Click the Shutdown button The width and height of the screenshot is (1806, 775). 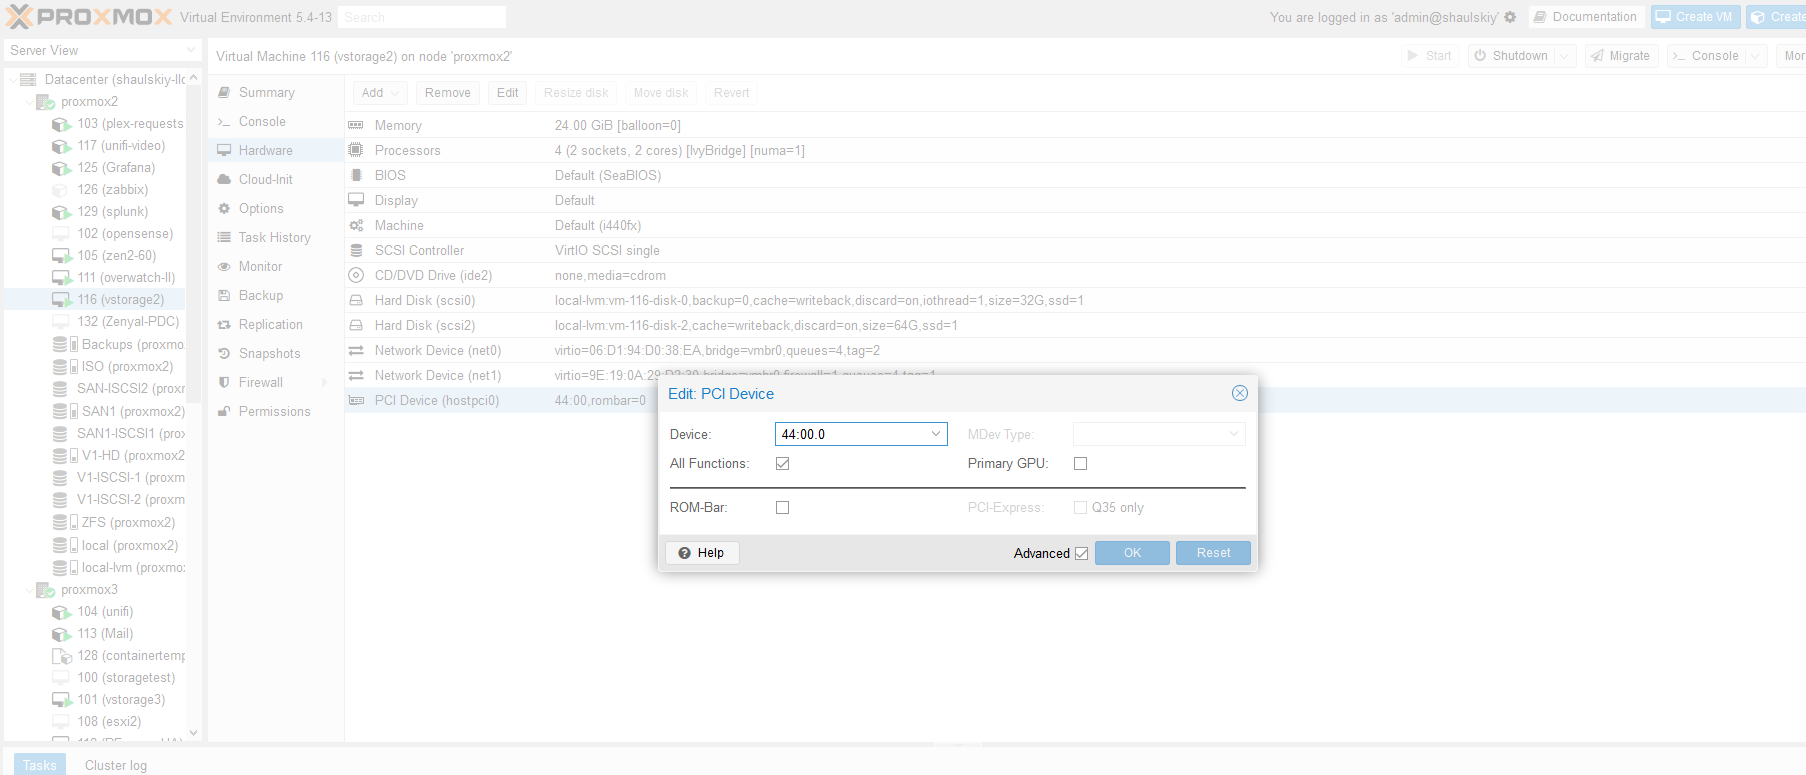pyautogui.click(x=1512, y=56)
